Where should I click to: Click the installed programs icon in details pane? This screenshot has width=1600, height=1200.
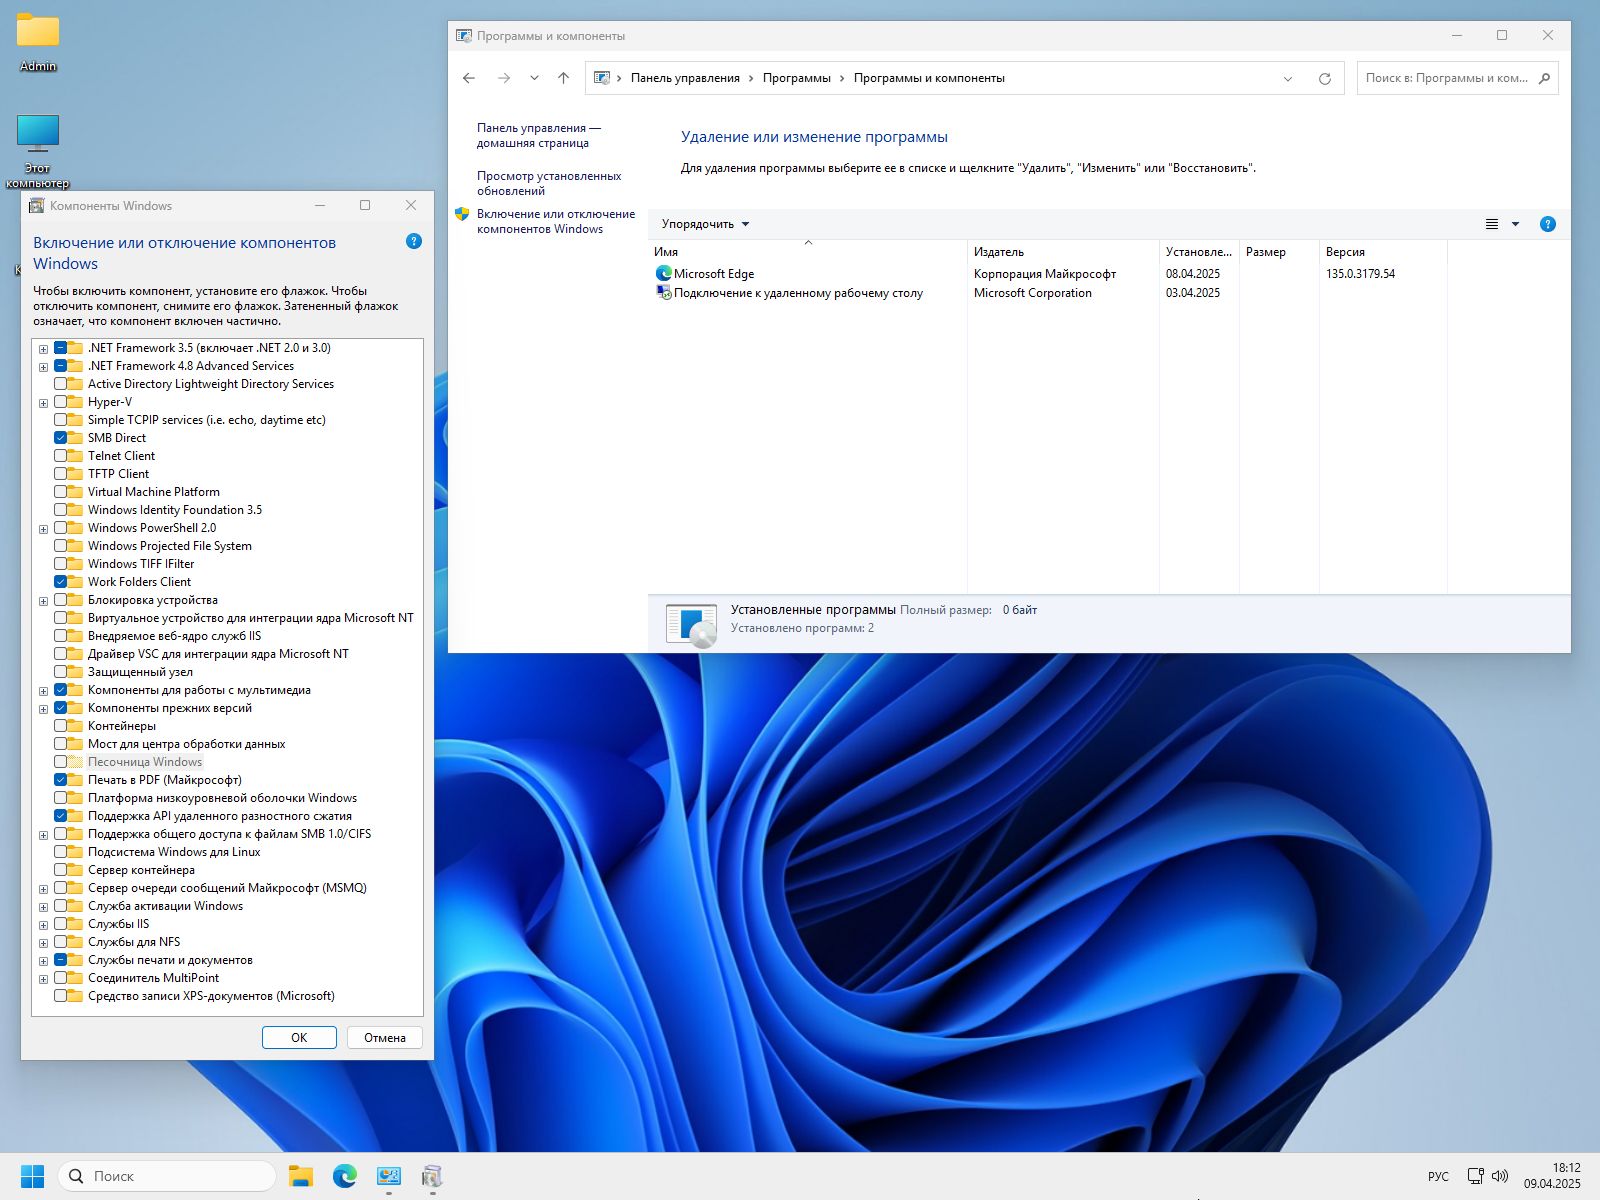click(692, 625)
